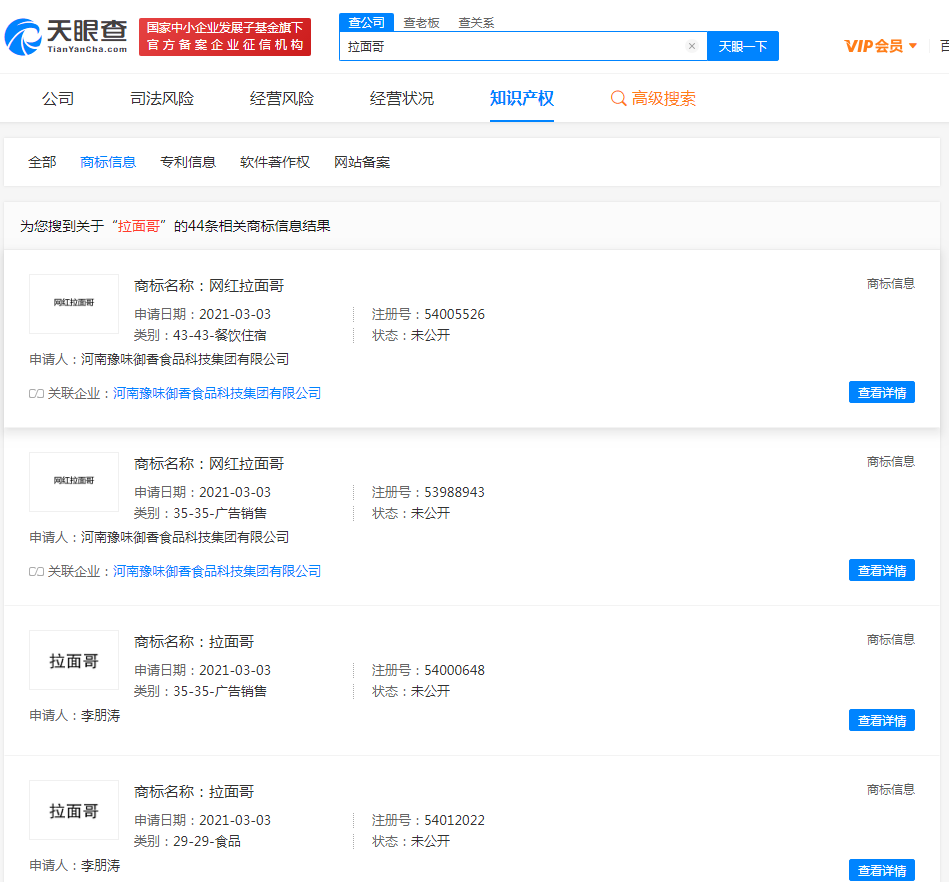Switch to the 网站备案 filter tab
The image size is (949, 882).
point(363,161)
